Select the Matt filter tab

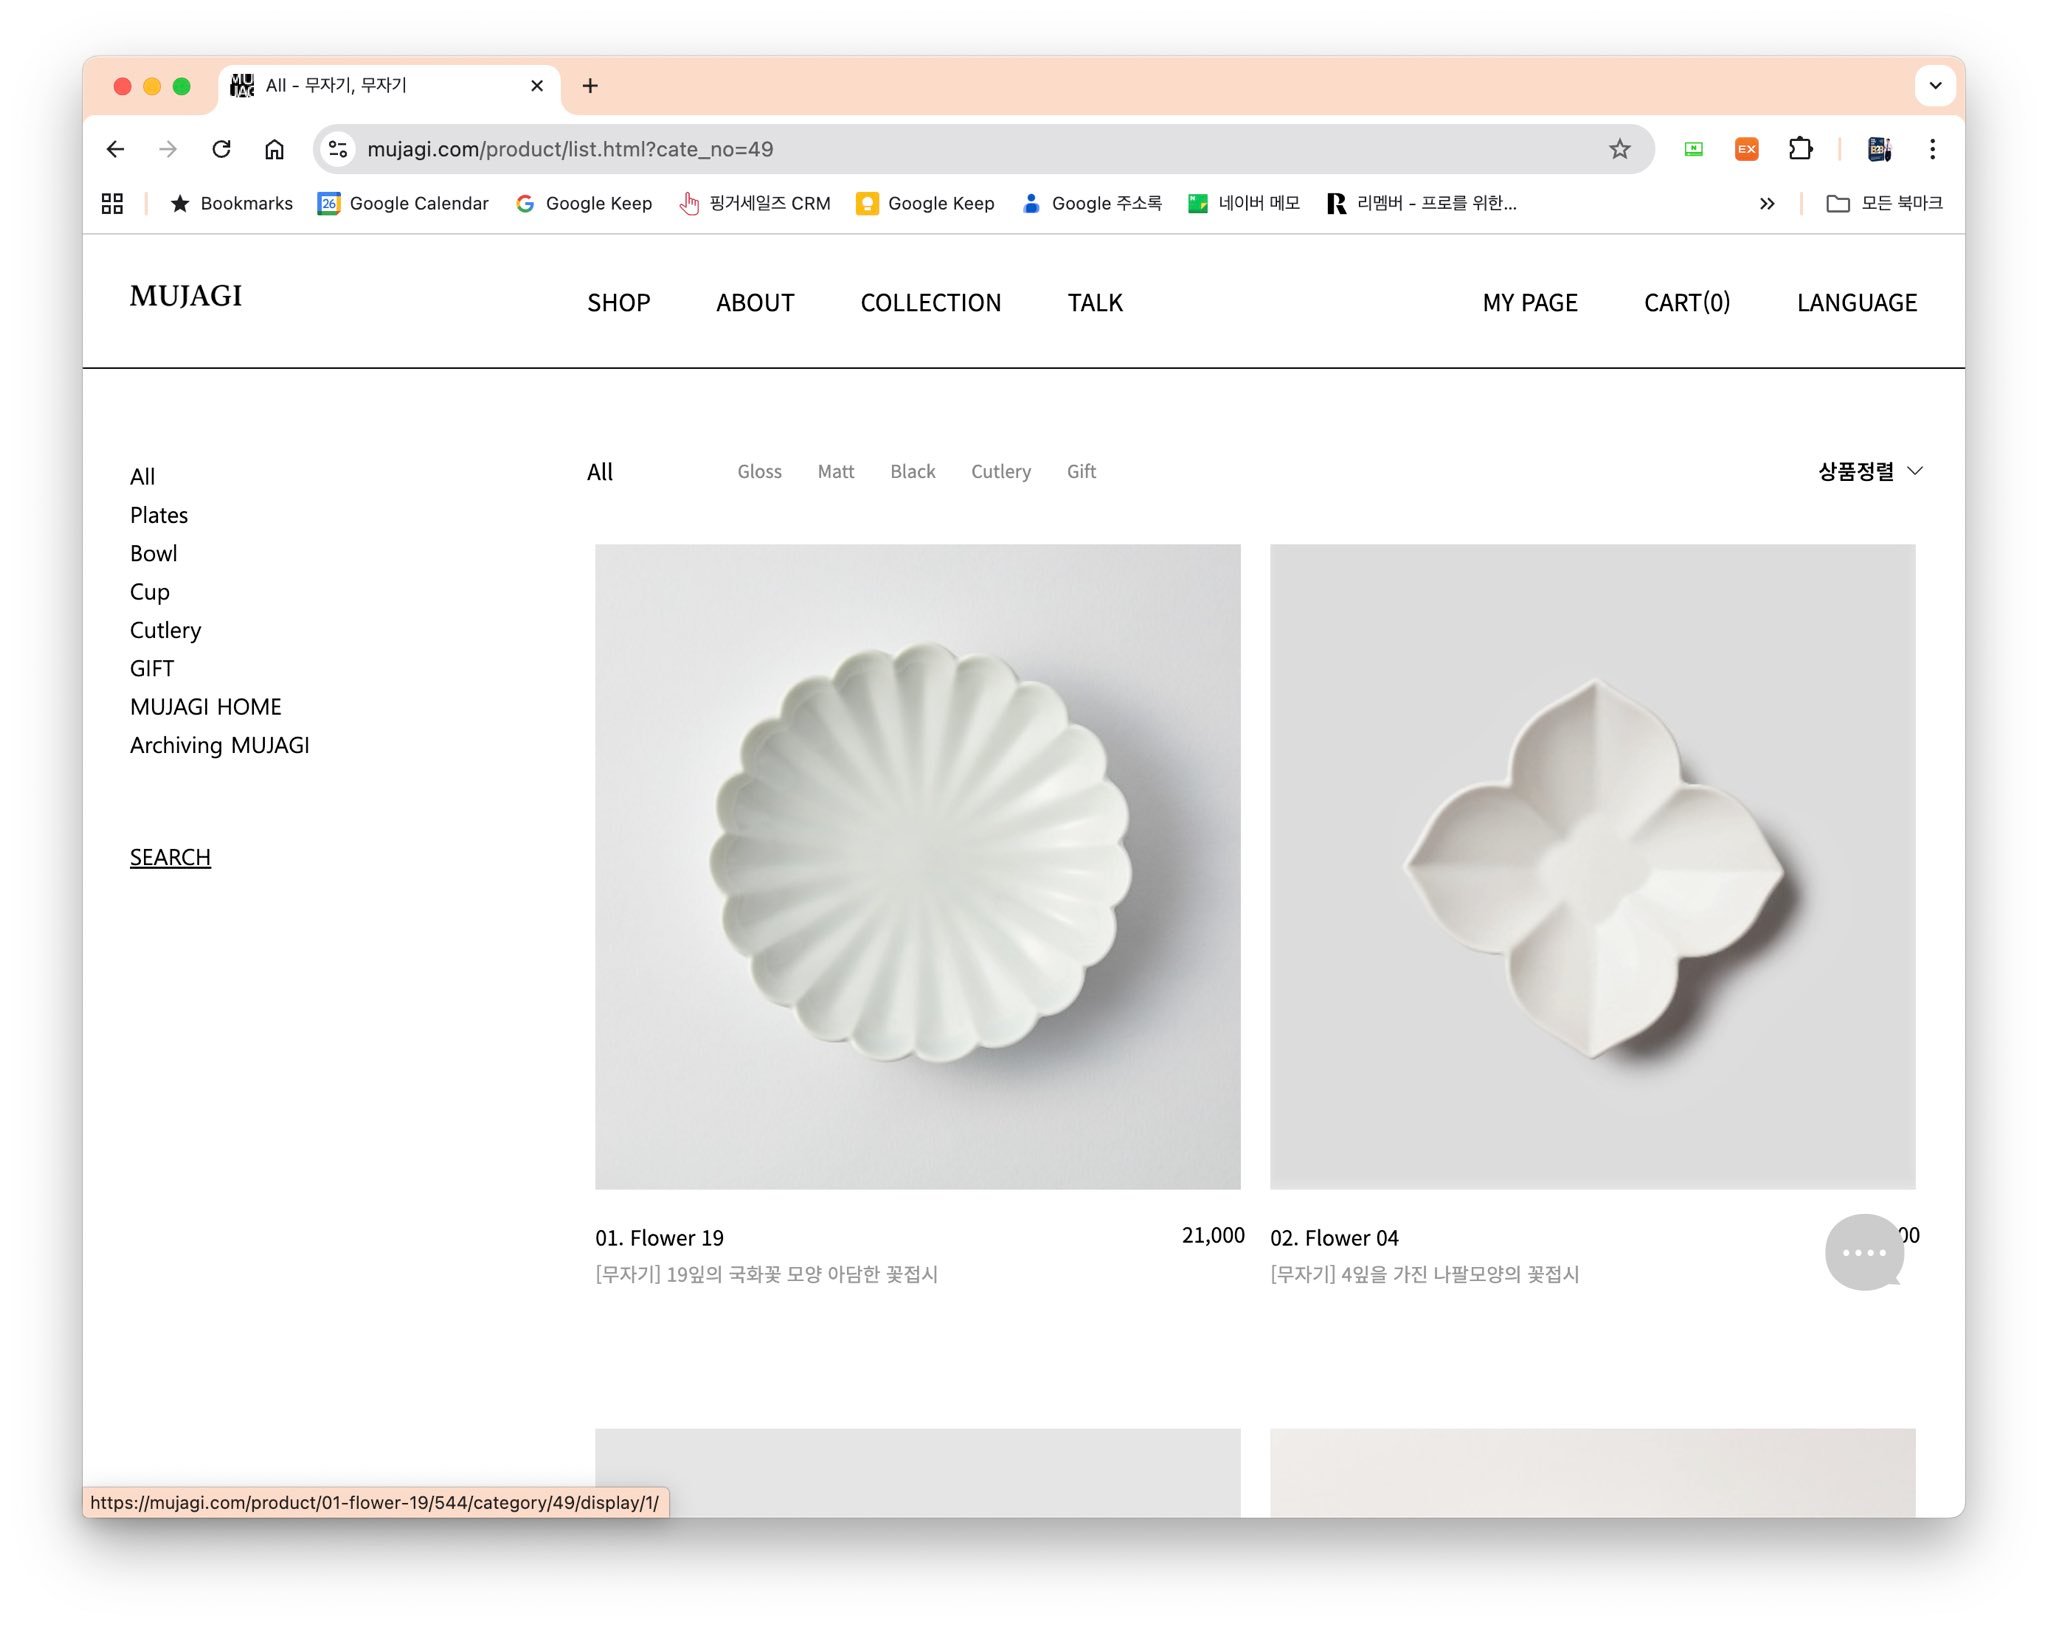(x=835, y=471)
